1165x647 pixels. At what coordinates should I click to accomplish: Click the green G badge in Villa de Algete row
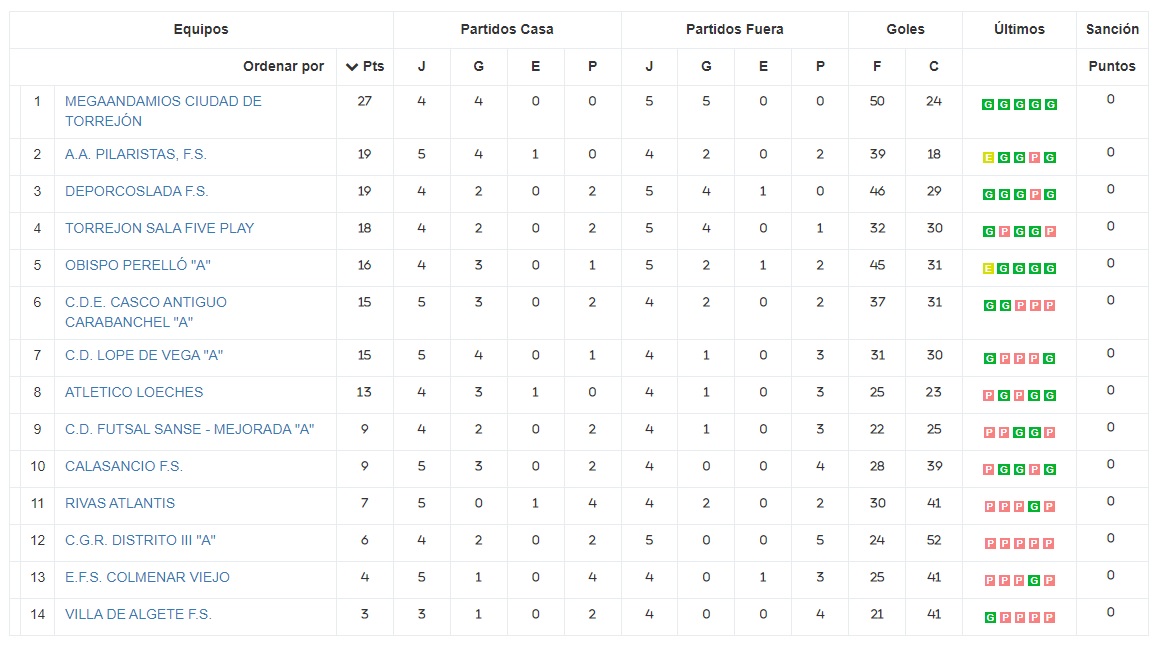pyautogui.click(x=988, y=618)
